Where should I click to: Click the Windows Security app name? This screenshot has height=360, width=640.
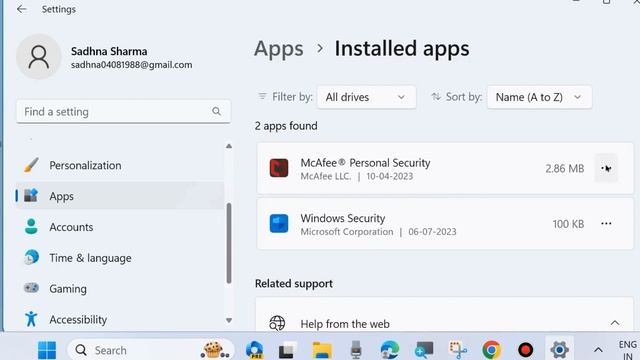coord(343,218)
